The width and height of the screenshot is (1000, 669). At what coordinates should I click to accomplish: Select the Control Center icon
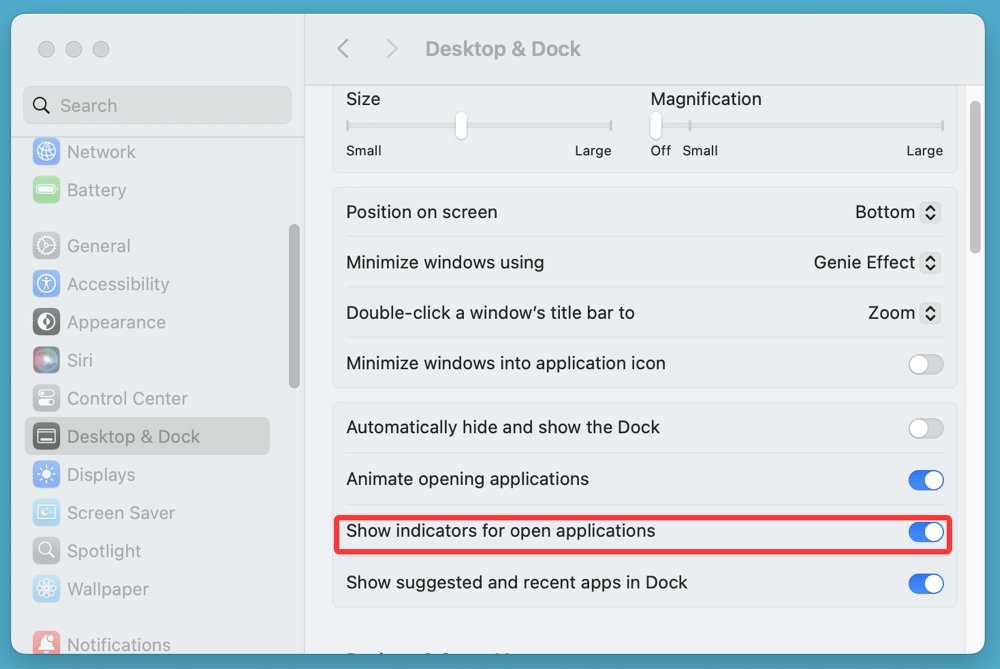click(x=46, y=398)
